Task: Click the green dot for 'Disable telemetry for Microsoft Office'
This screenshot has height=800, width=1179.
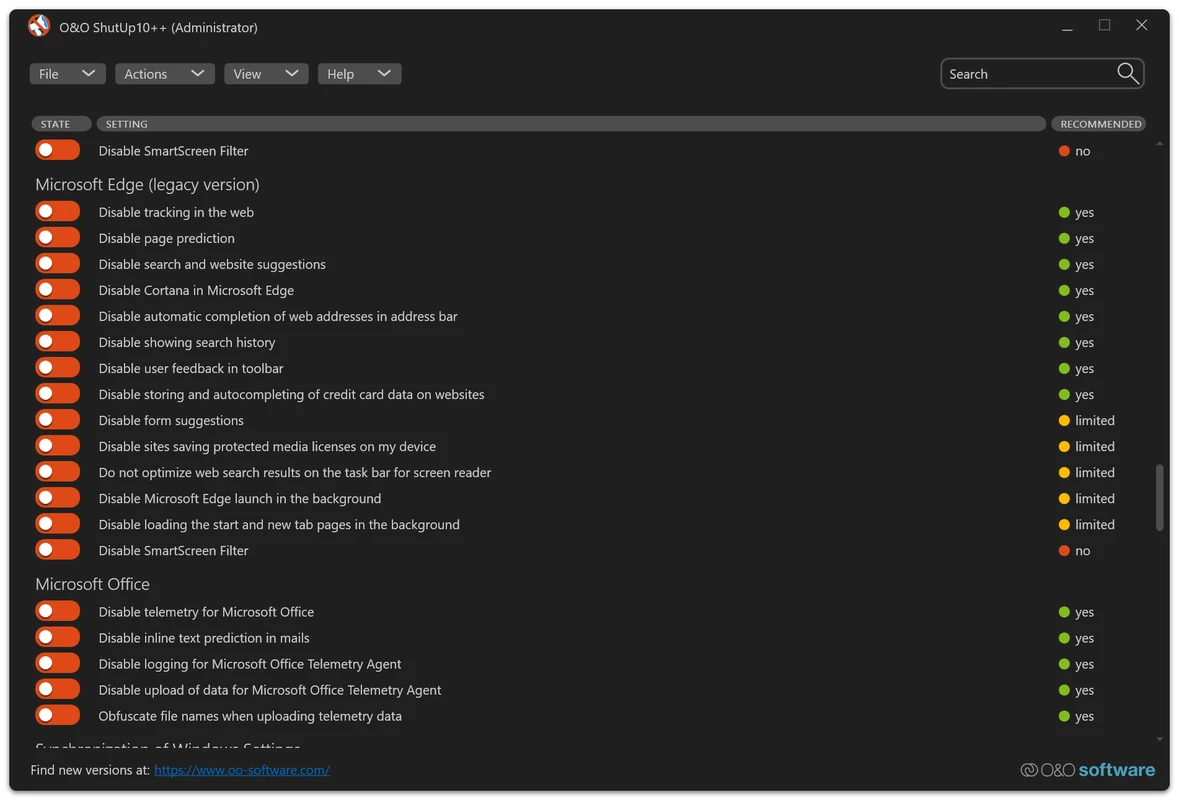Action: tap(1064, 612)
